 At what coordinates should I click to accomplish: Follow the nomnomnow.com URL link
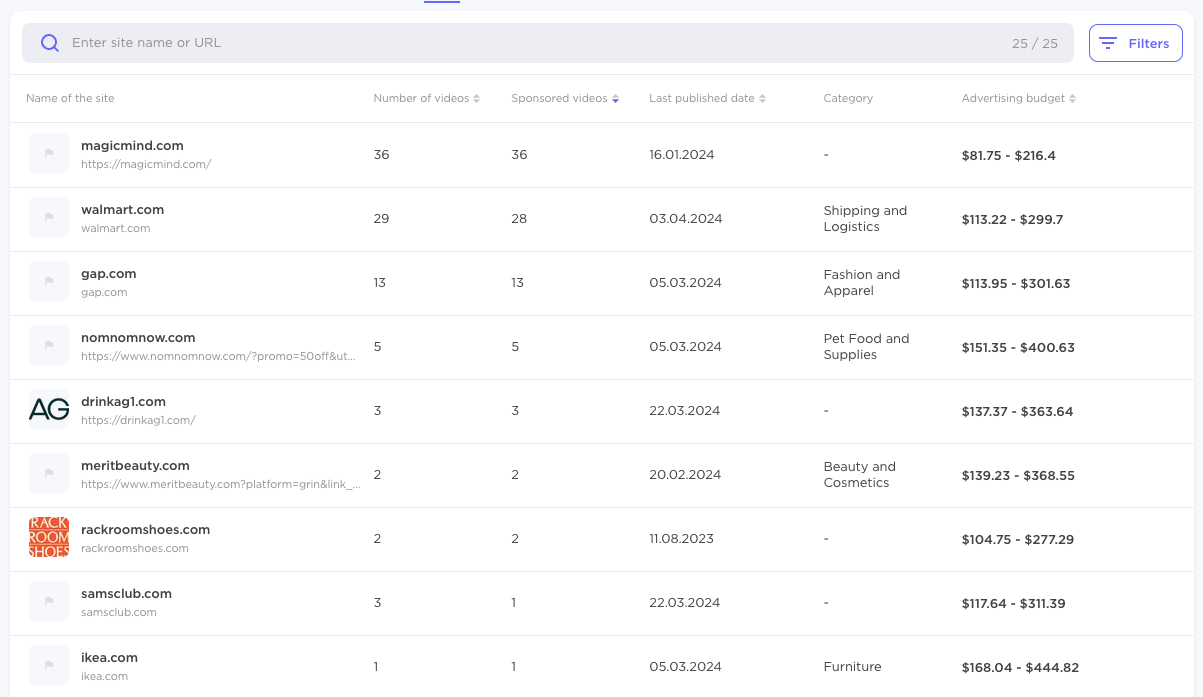tap(216, 356)
